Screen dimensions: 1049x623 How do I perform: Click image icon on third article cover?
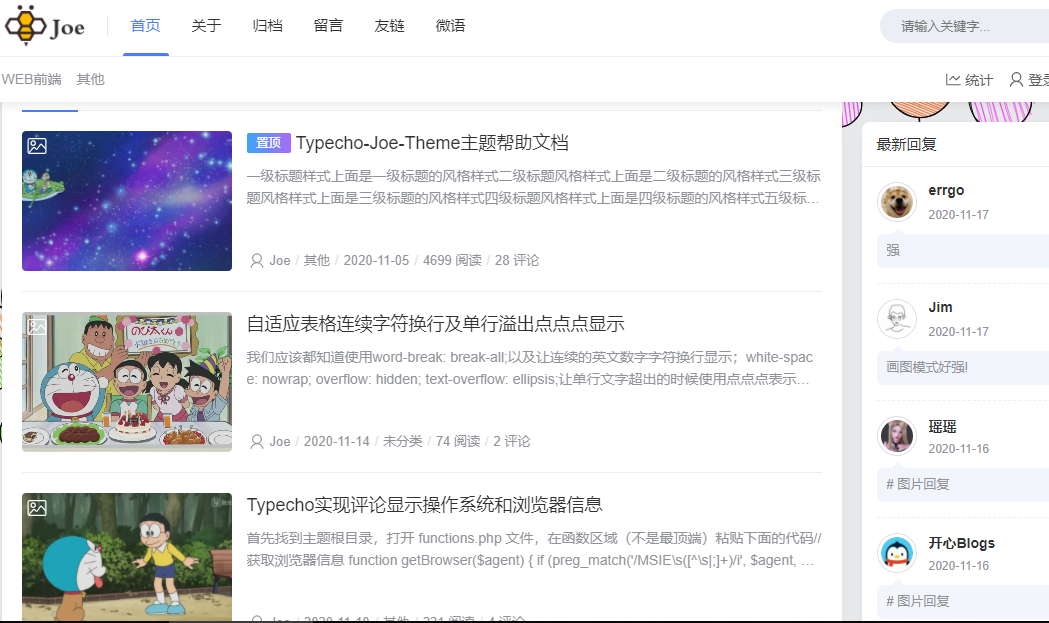[x=37, y=507]
